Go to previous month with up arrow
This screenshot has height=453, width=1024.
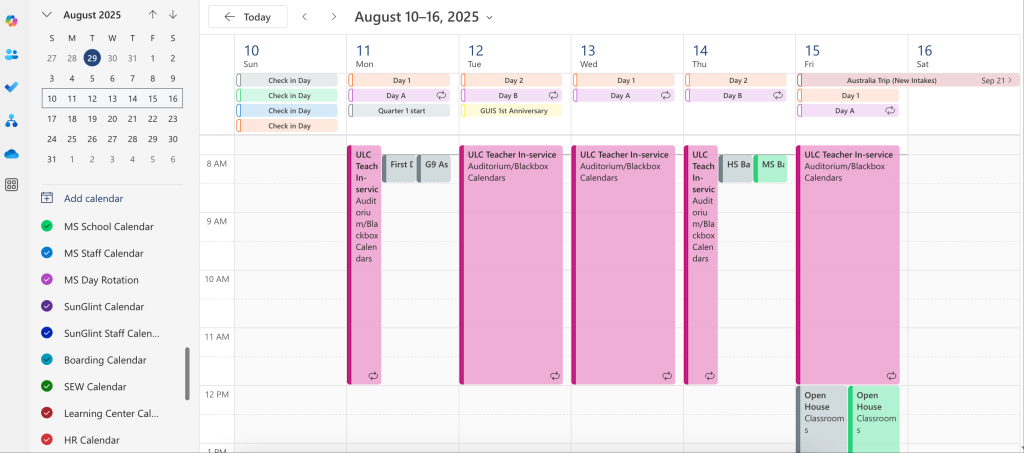pyautogui.click(x=152, y=15)
